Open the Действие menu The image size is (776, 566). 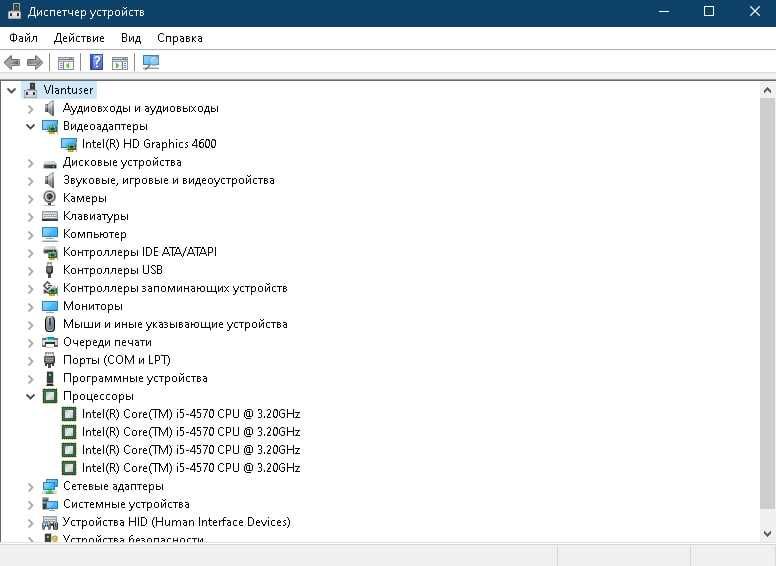[x=79, y=38]
